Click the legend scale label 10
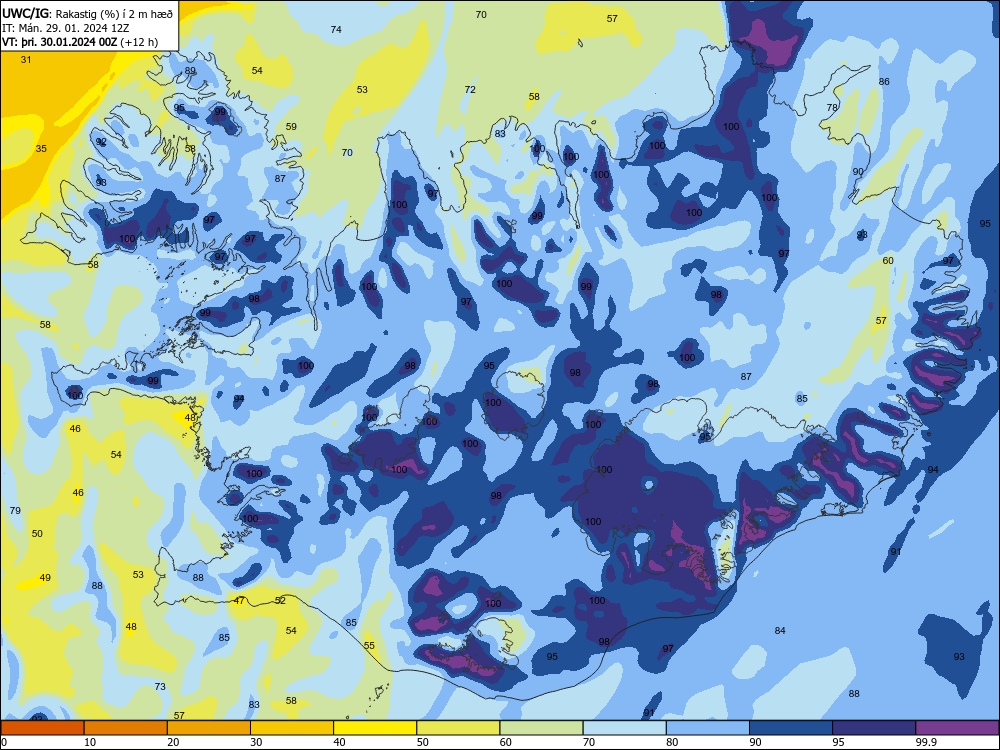 tap(90, 742)
